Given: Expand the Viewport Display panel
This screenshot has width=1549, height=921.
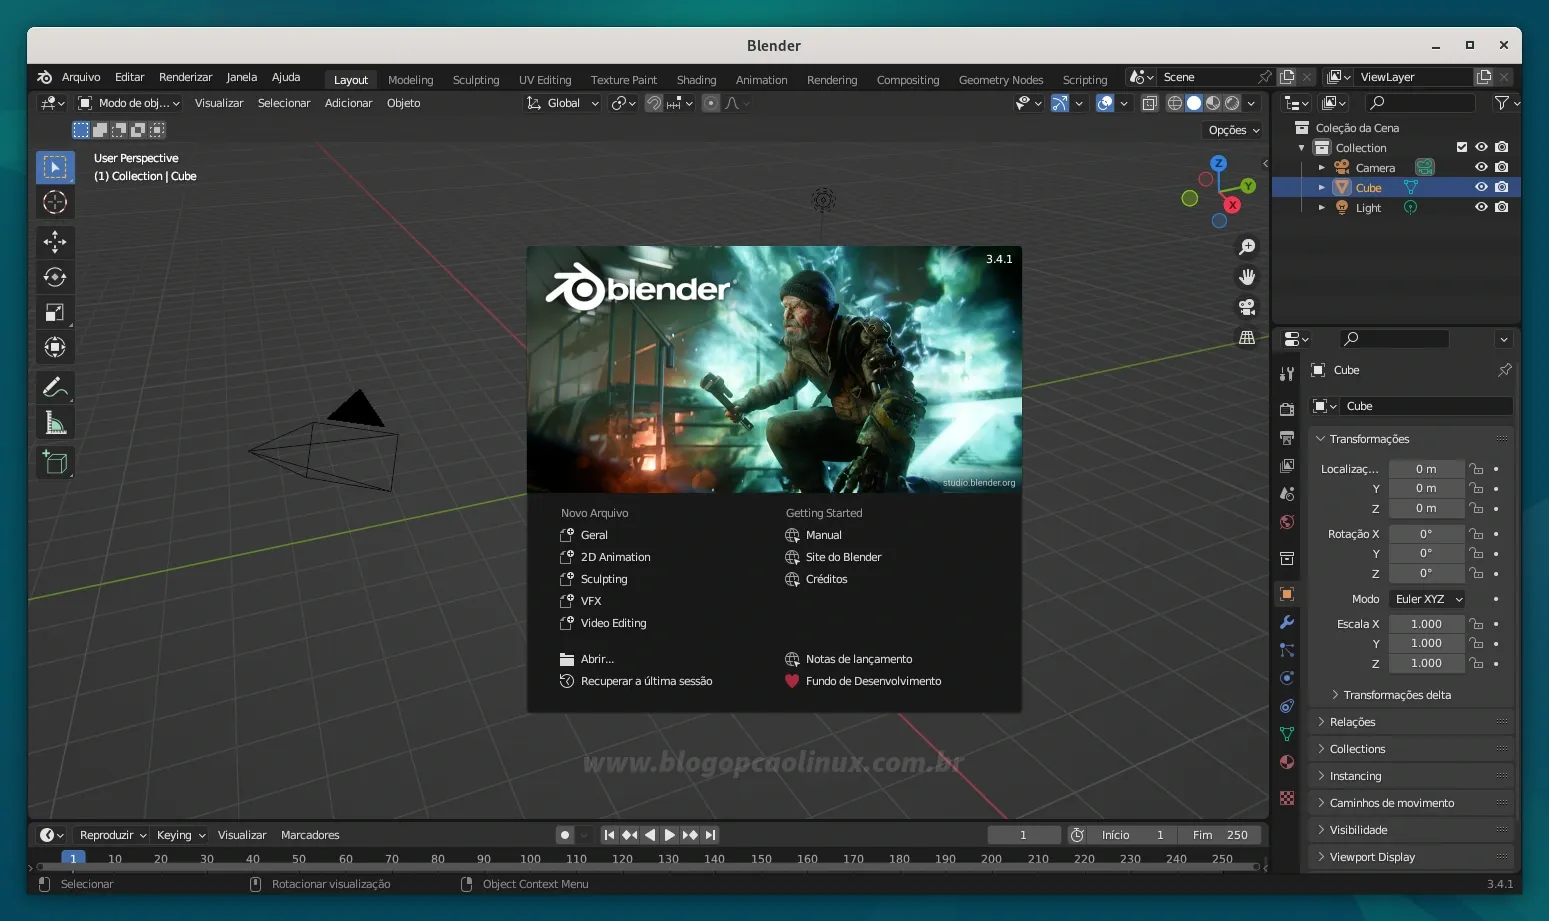Looking at the screenshot, I should click(x=1412, y=857).
